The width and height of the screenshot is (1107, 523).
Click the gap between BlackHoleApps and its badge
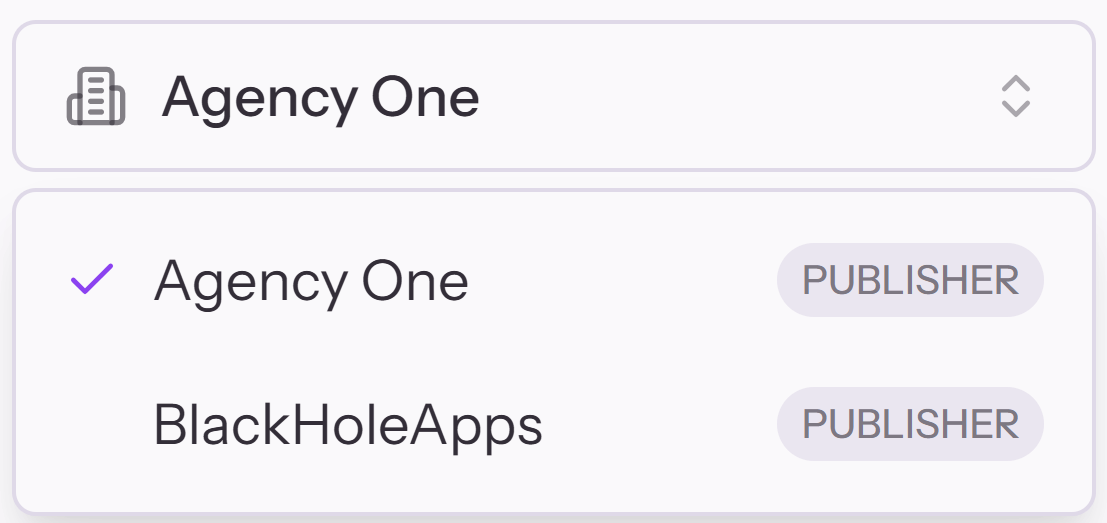pos(660,425)
